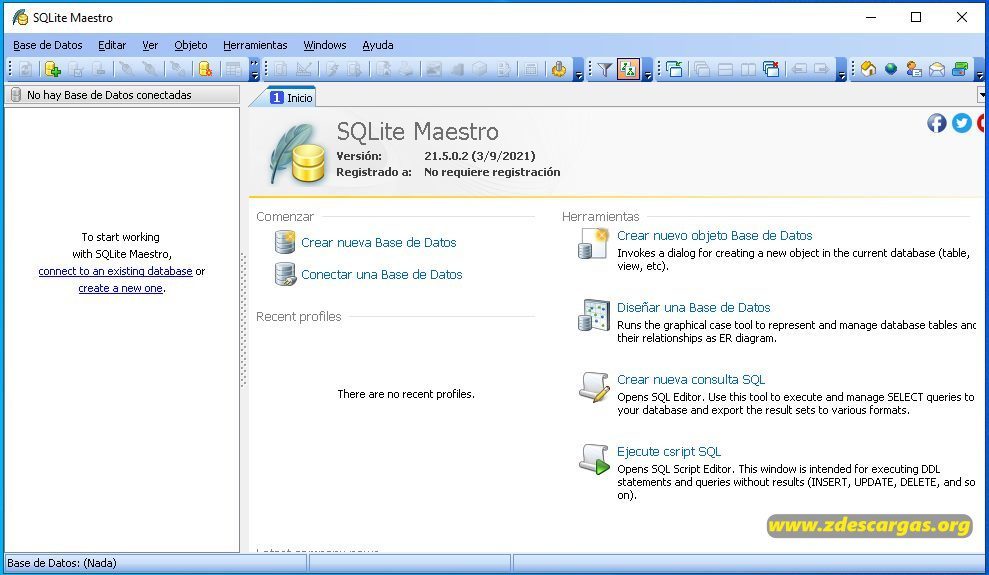The width and height of the screenshot is (989, 575).
Task: Click the Diseñar una Base de Datos icon
Action: pyautogui.click(x=594, y=315)
